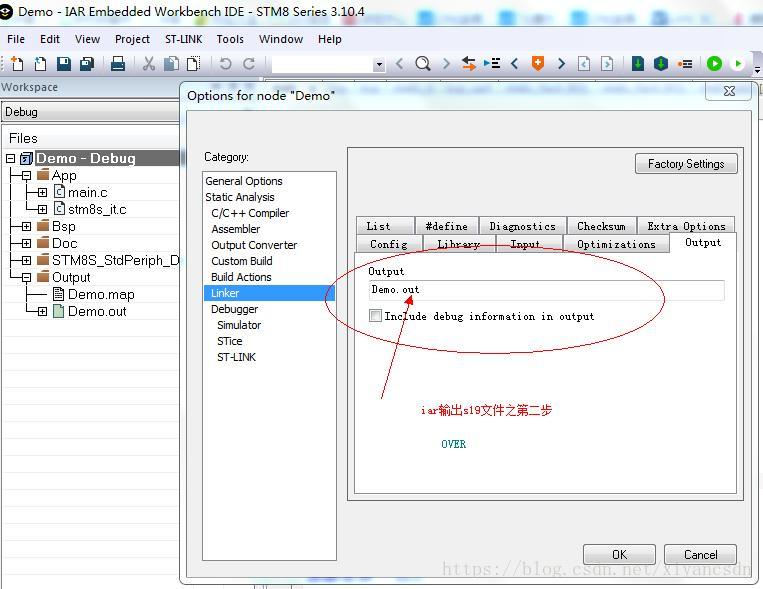Click Cancel in the Options dialog

(x=700, y=554)
